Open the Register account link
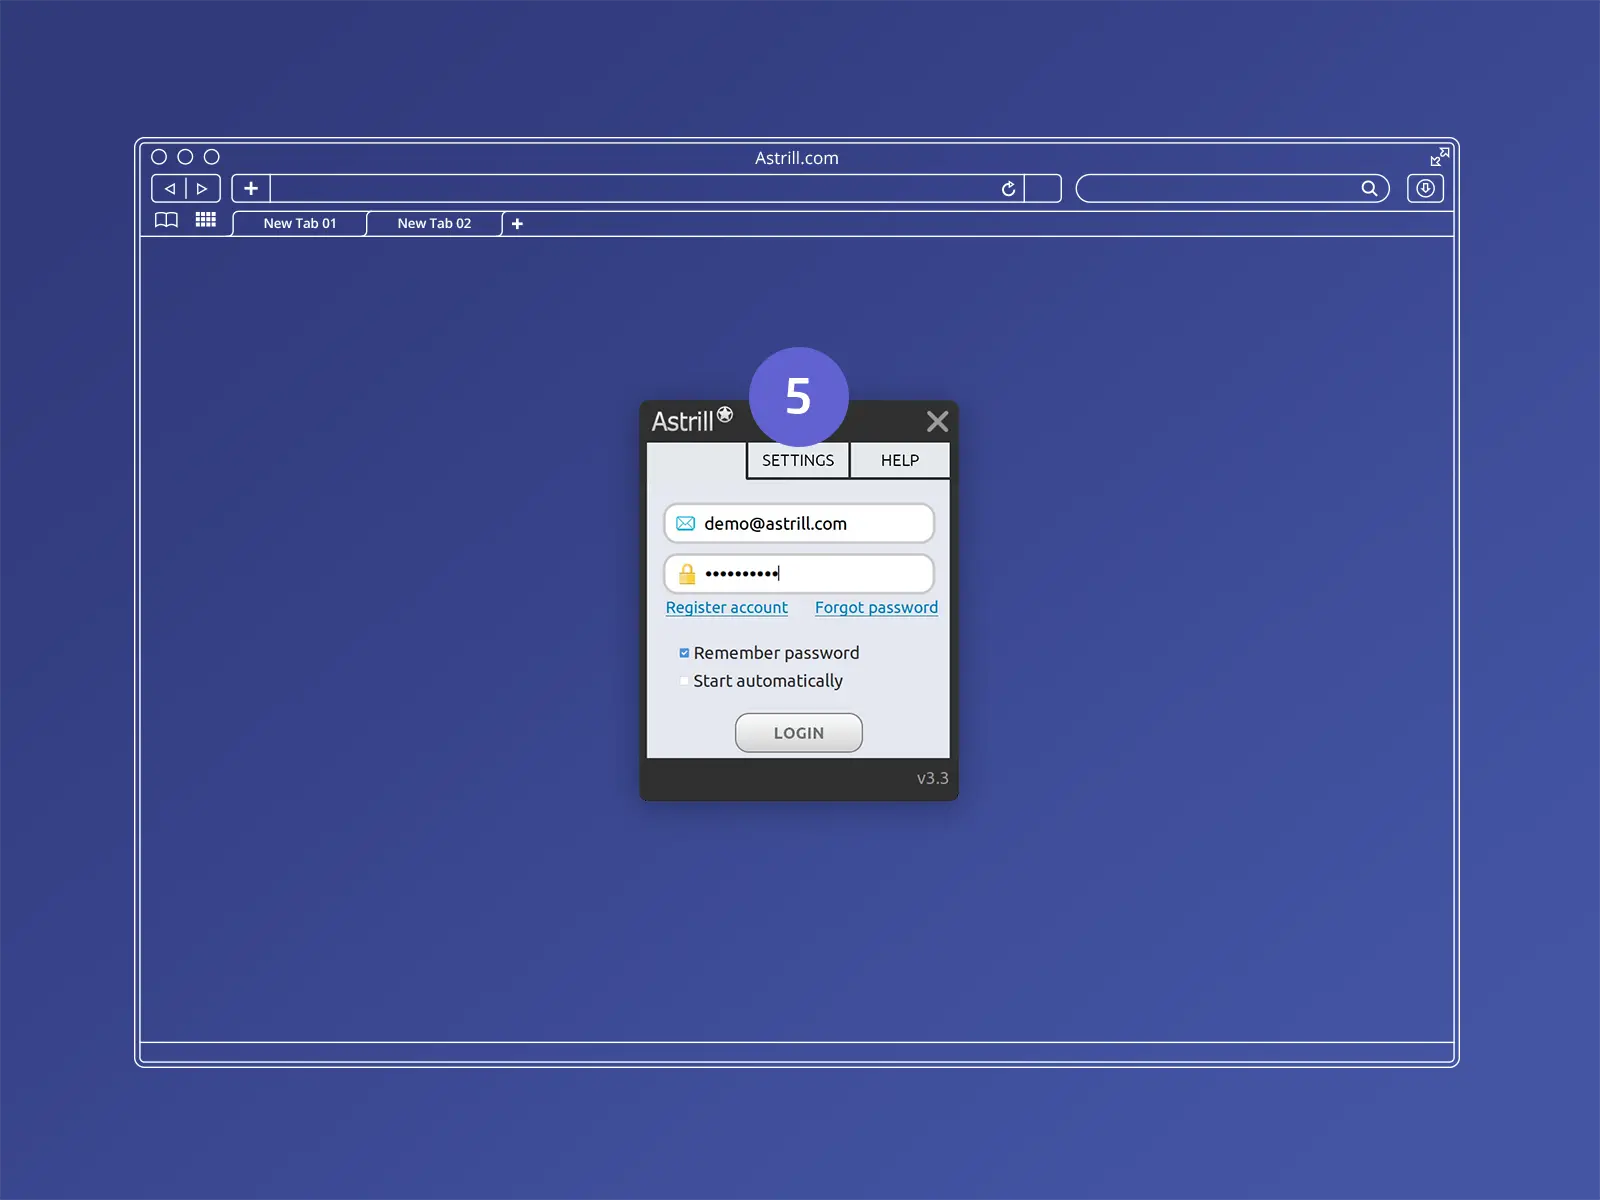The height and width of the screenshot is (1200, 1600). [727, 608]
